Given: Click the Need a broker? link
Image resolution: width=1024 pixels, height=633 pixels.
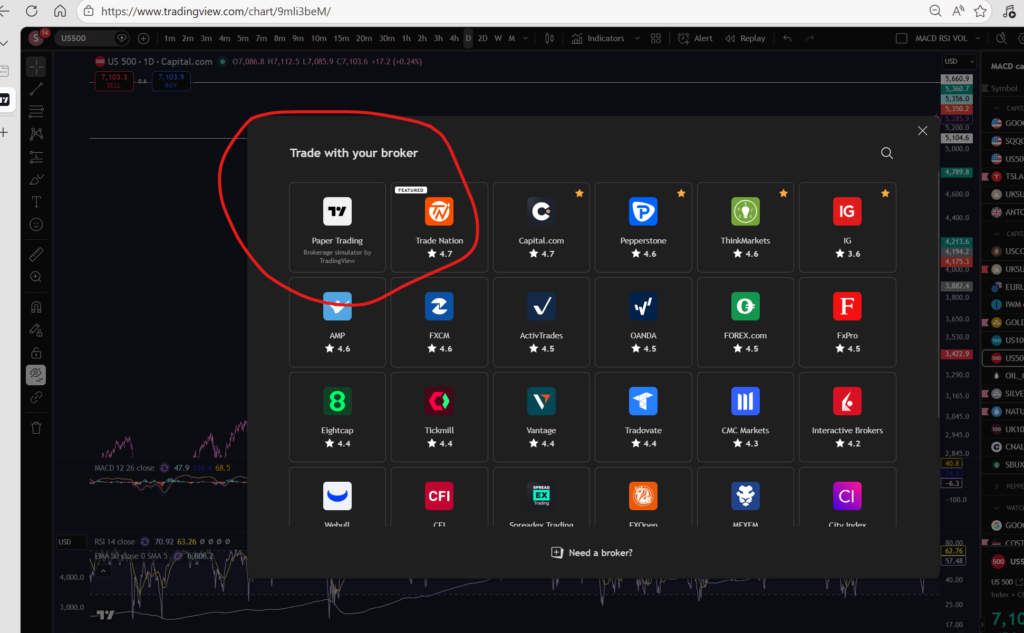Looking at the screenshot, I should pos(592,553).
